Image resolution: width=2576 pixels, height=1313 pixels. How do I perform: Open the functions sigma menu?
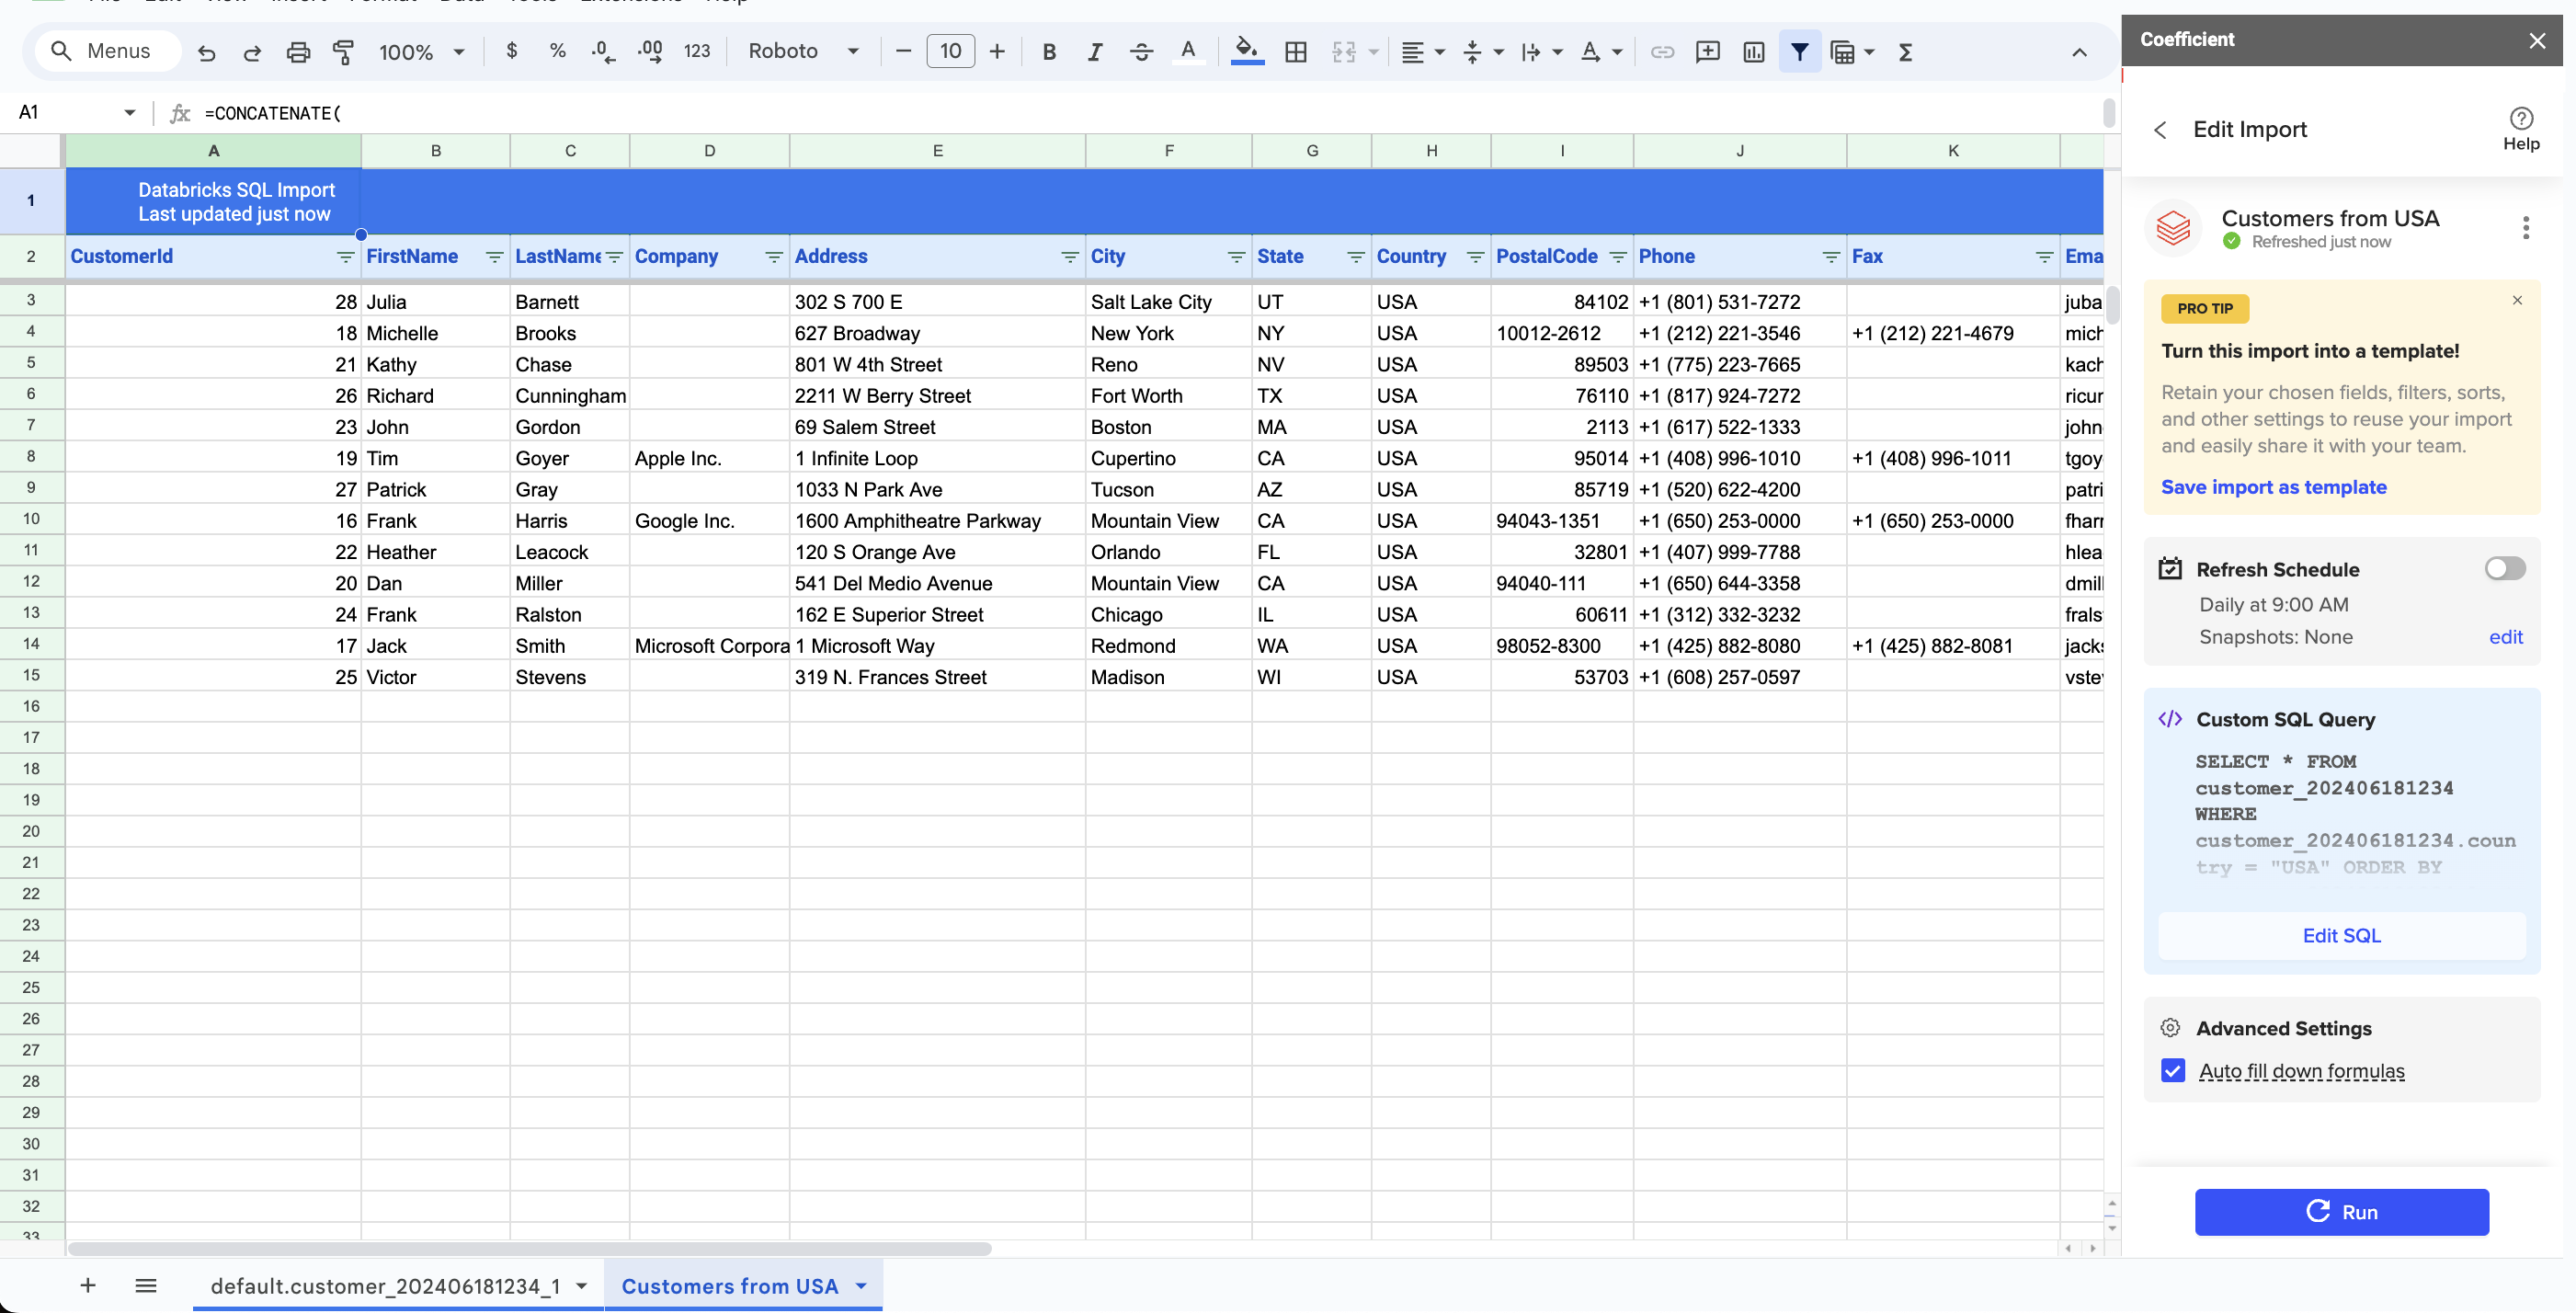1906,52
